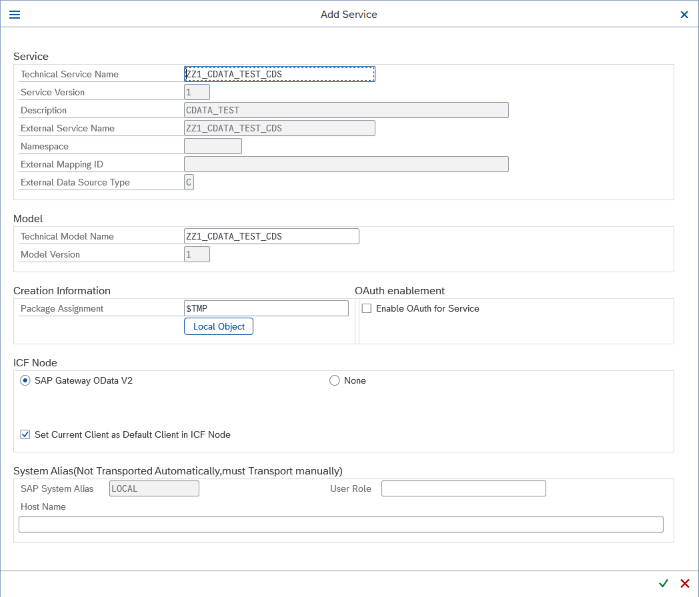This screenshot has width=699, height=597.
Task: Select the SAP System Alias field
Action: (154, 488)
